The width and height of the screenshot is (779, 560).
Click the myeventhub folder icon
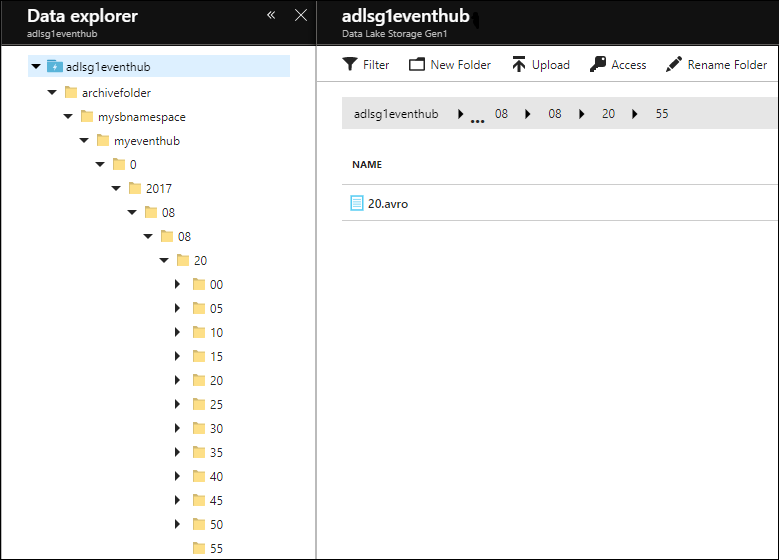(x=103, y=140)
